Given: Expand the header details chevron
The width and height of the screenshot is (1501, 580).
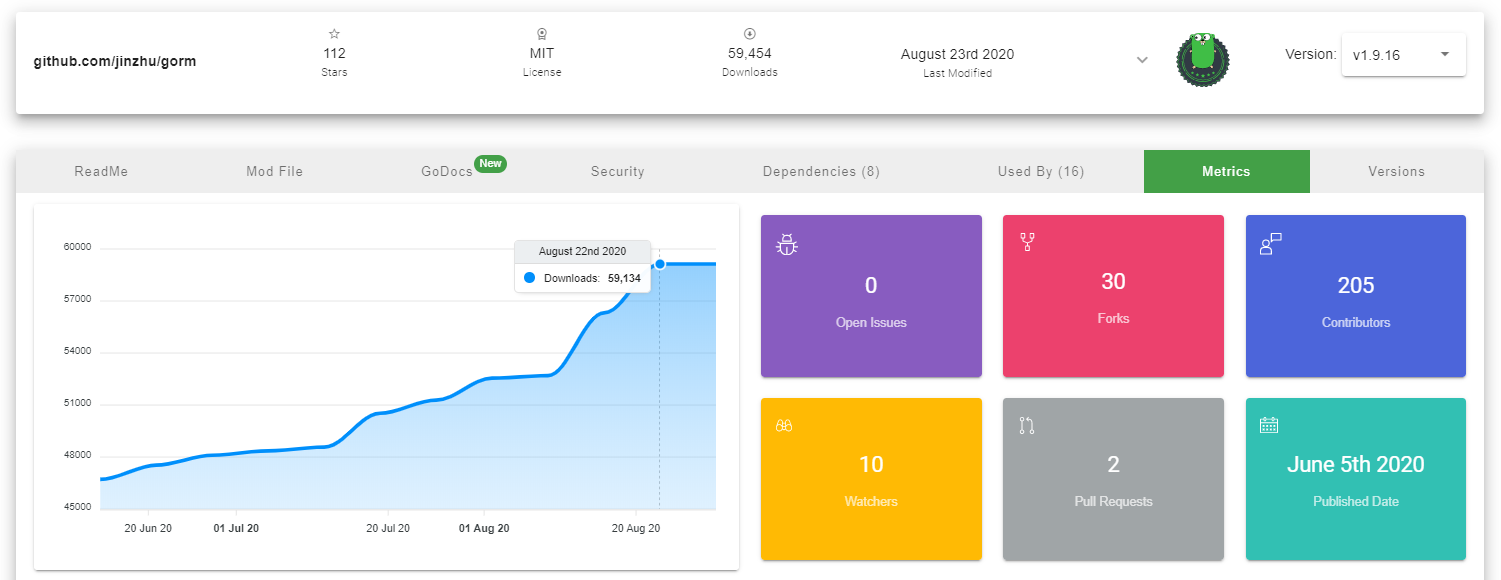Looking at the screenshot, I should [x=1142, y=60].
